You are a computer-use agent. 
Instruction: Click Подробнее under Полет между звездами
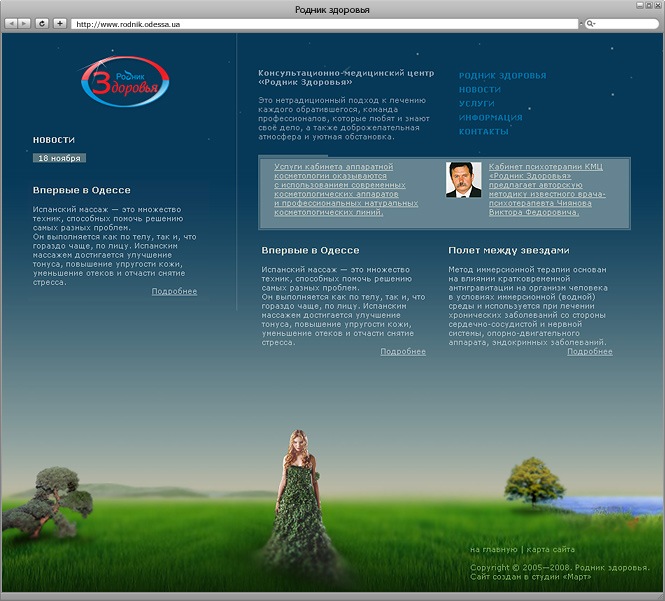coord(590,352)
